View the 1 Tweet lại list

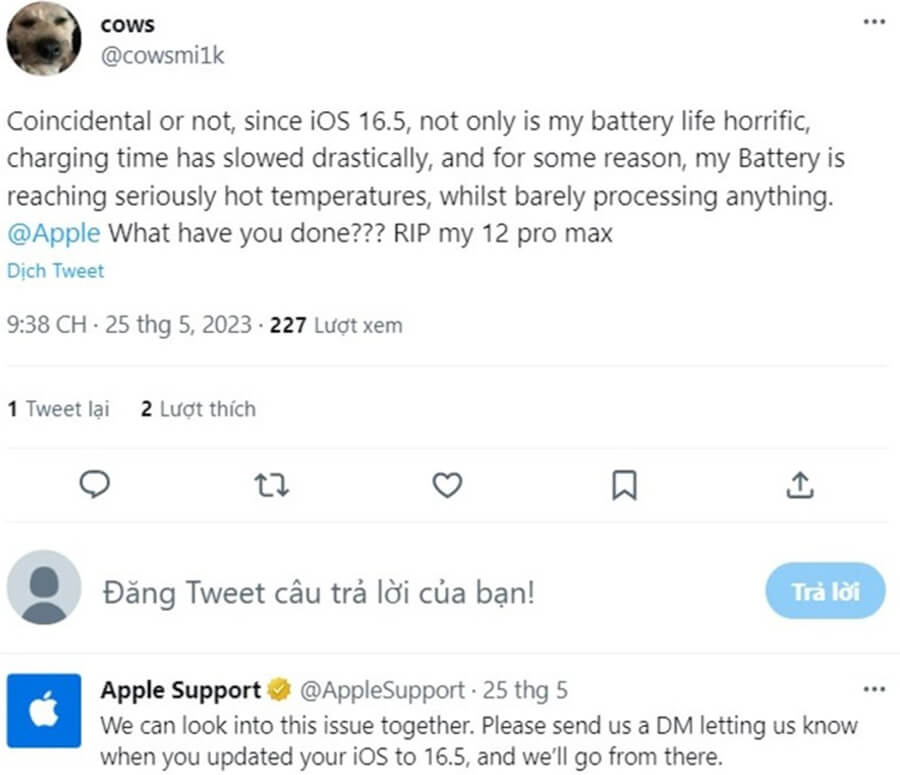click(58, 409)
